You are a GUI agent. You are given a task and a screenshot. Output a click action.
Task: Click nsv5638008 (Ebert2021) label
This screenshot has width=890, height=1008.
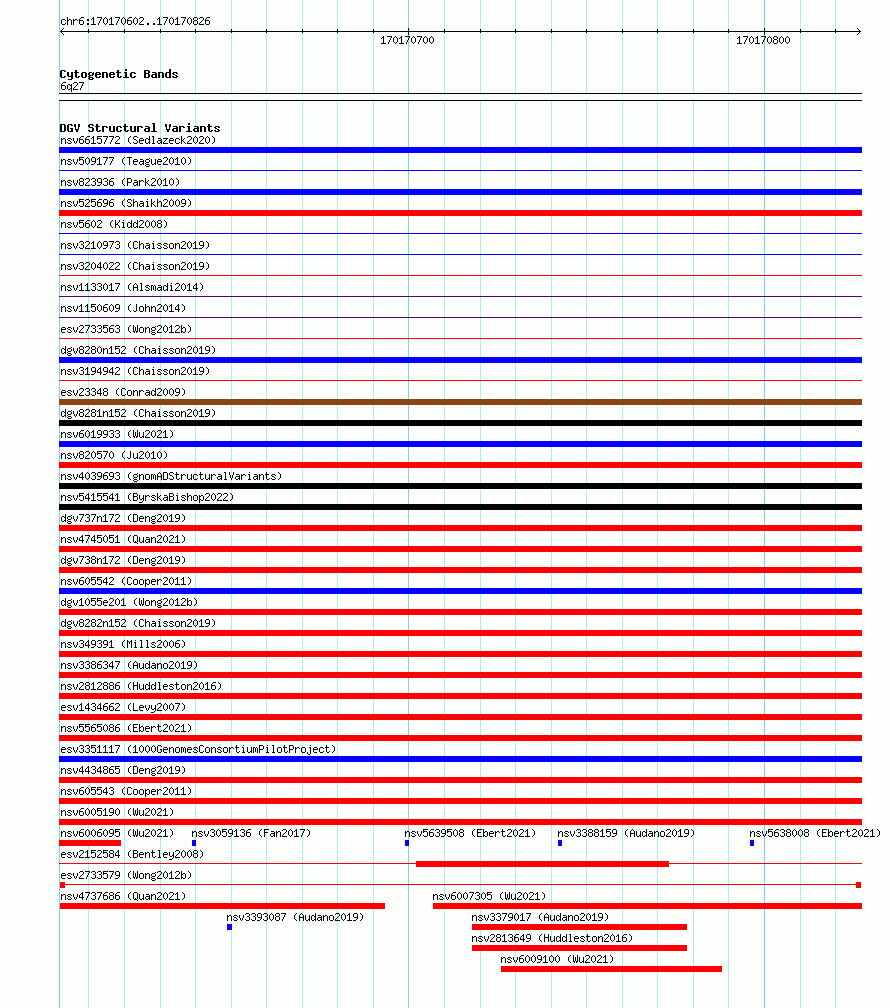tap(815, 833)
